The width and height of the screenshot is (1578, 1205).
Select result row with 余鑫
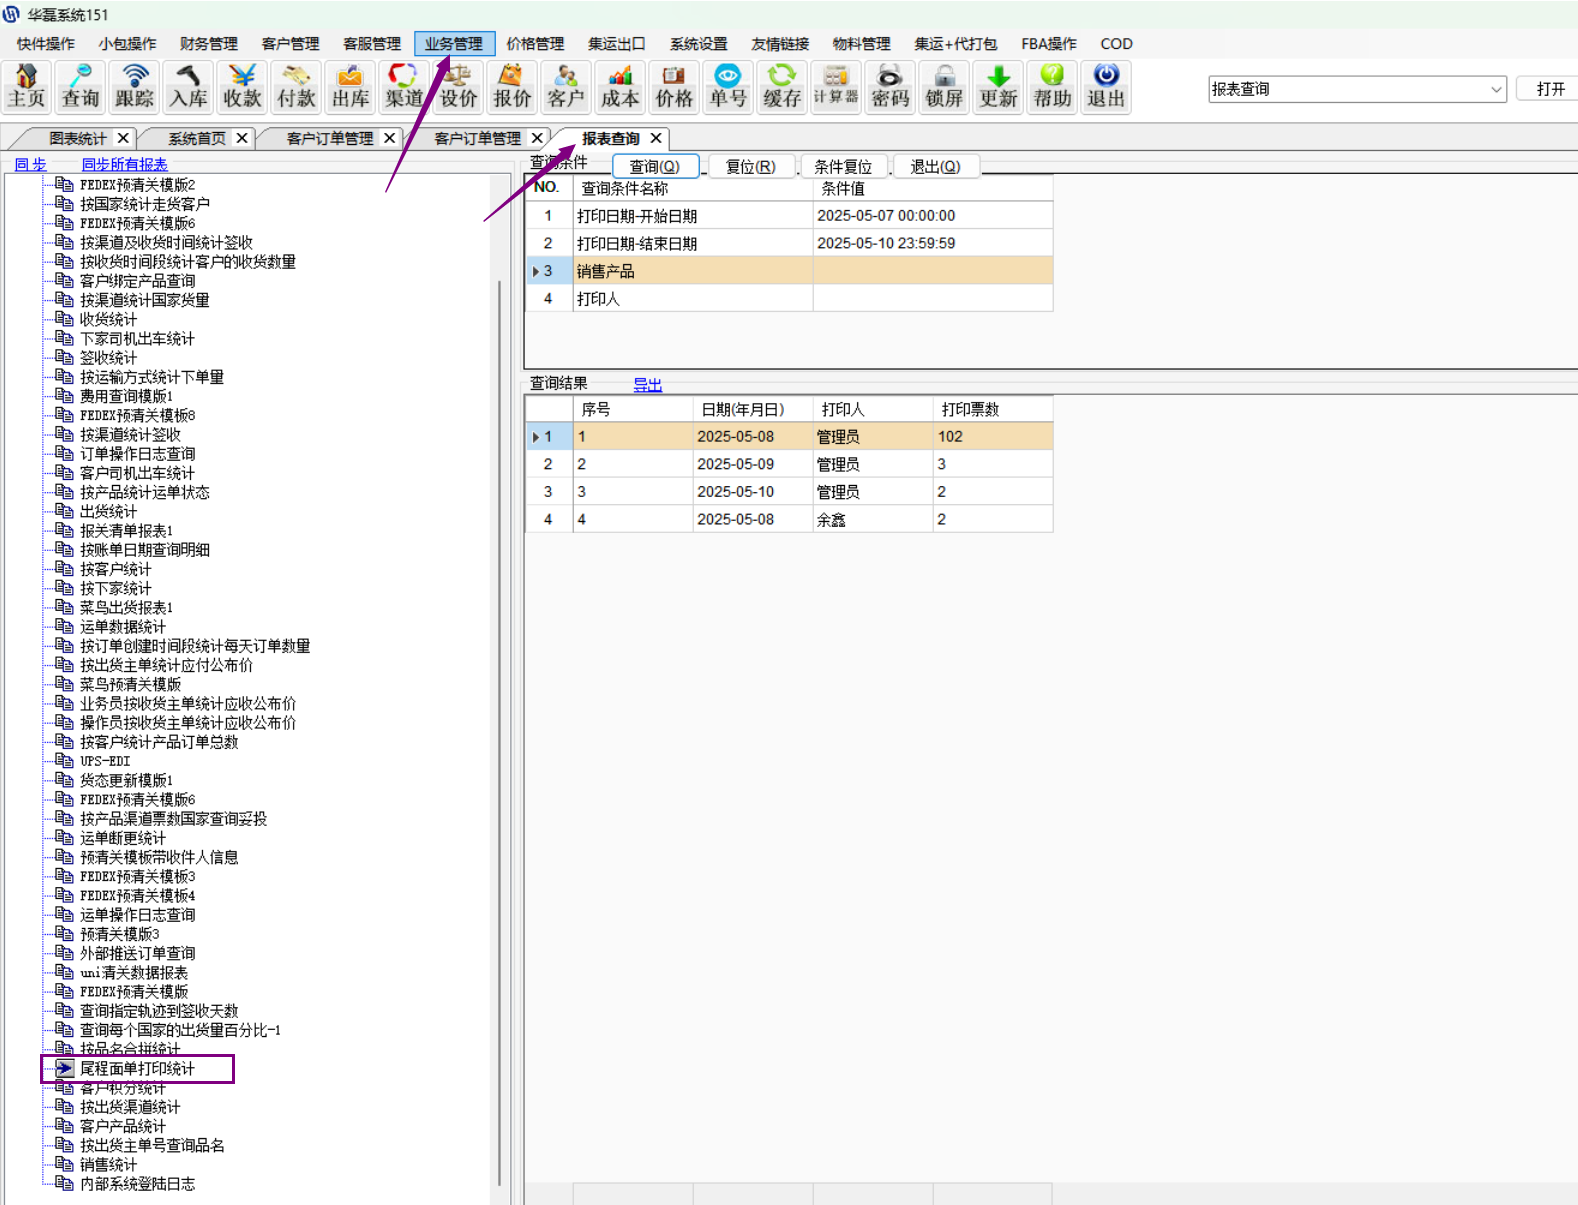[x=789, y=519]
